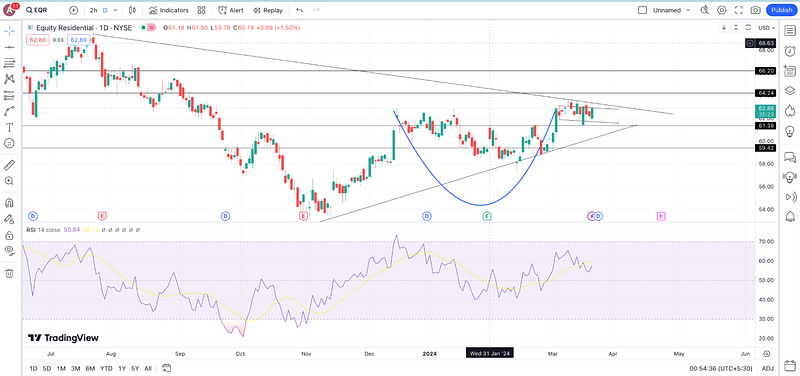Viewport: 800px width, 376px height.
Task: Click the circular arrows pane icon
Action: 748,28
